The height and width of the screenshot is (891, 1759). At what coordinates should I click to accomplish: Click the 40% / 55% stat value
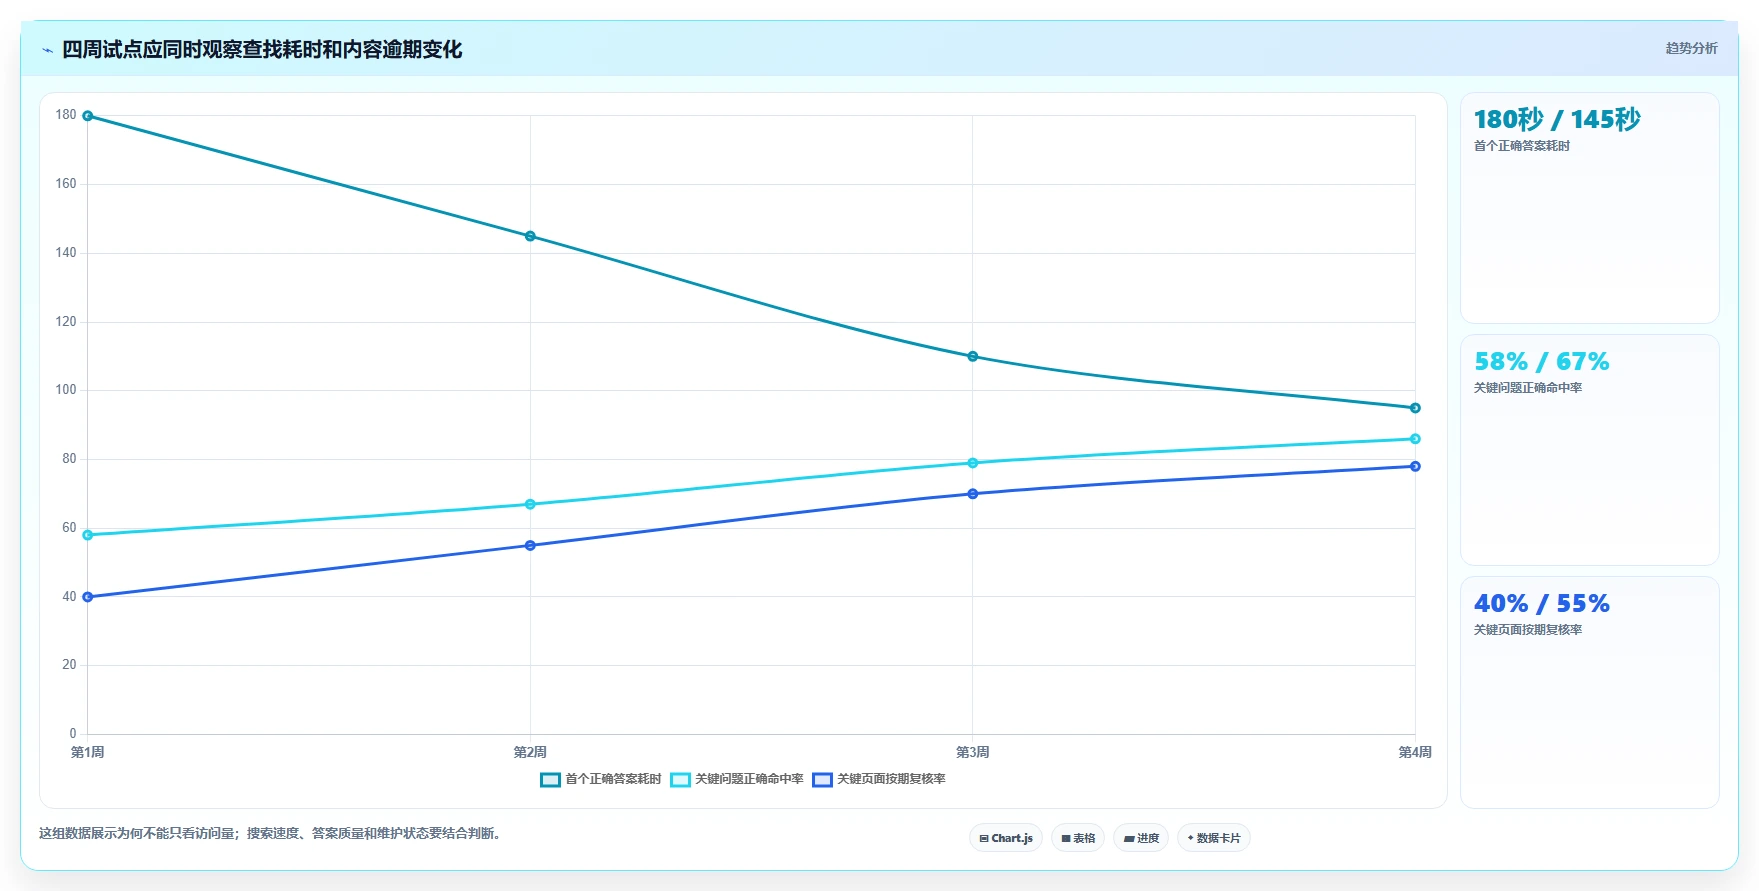[x=1542, y=604]
